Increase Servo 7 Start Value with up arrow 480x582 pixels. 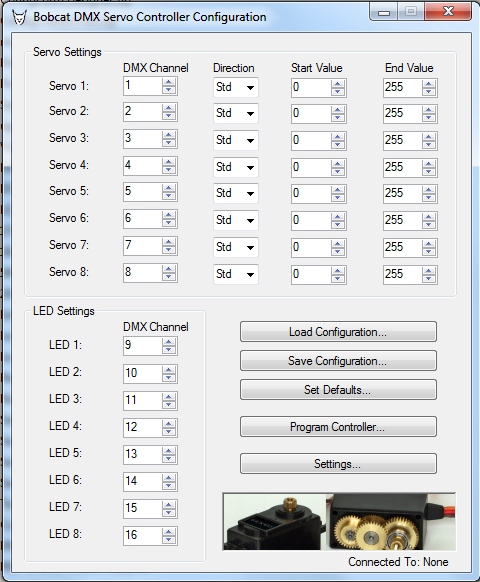point(338,243)
